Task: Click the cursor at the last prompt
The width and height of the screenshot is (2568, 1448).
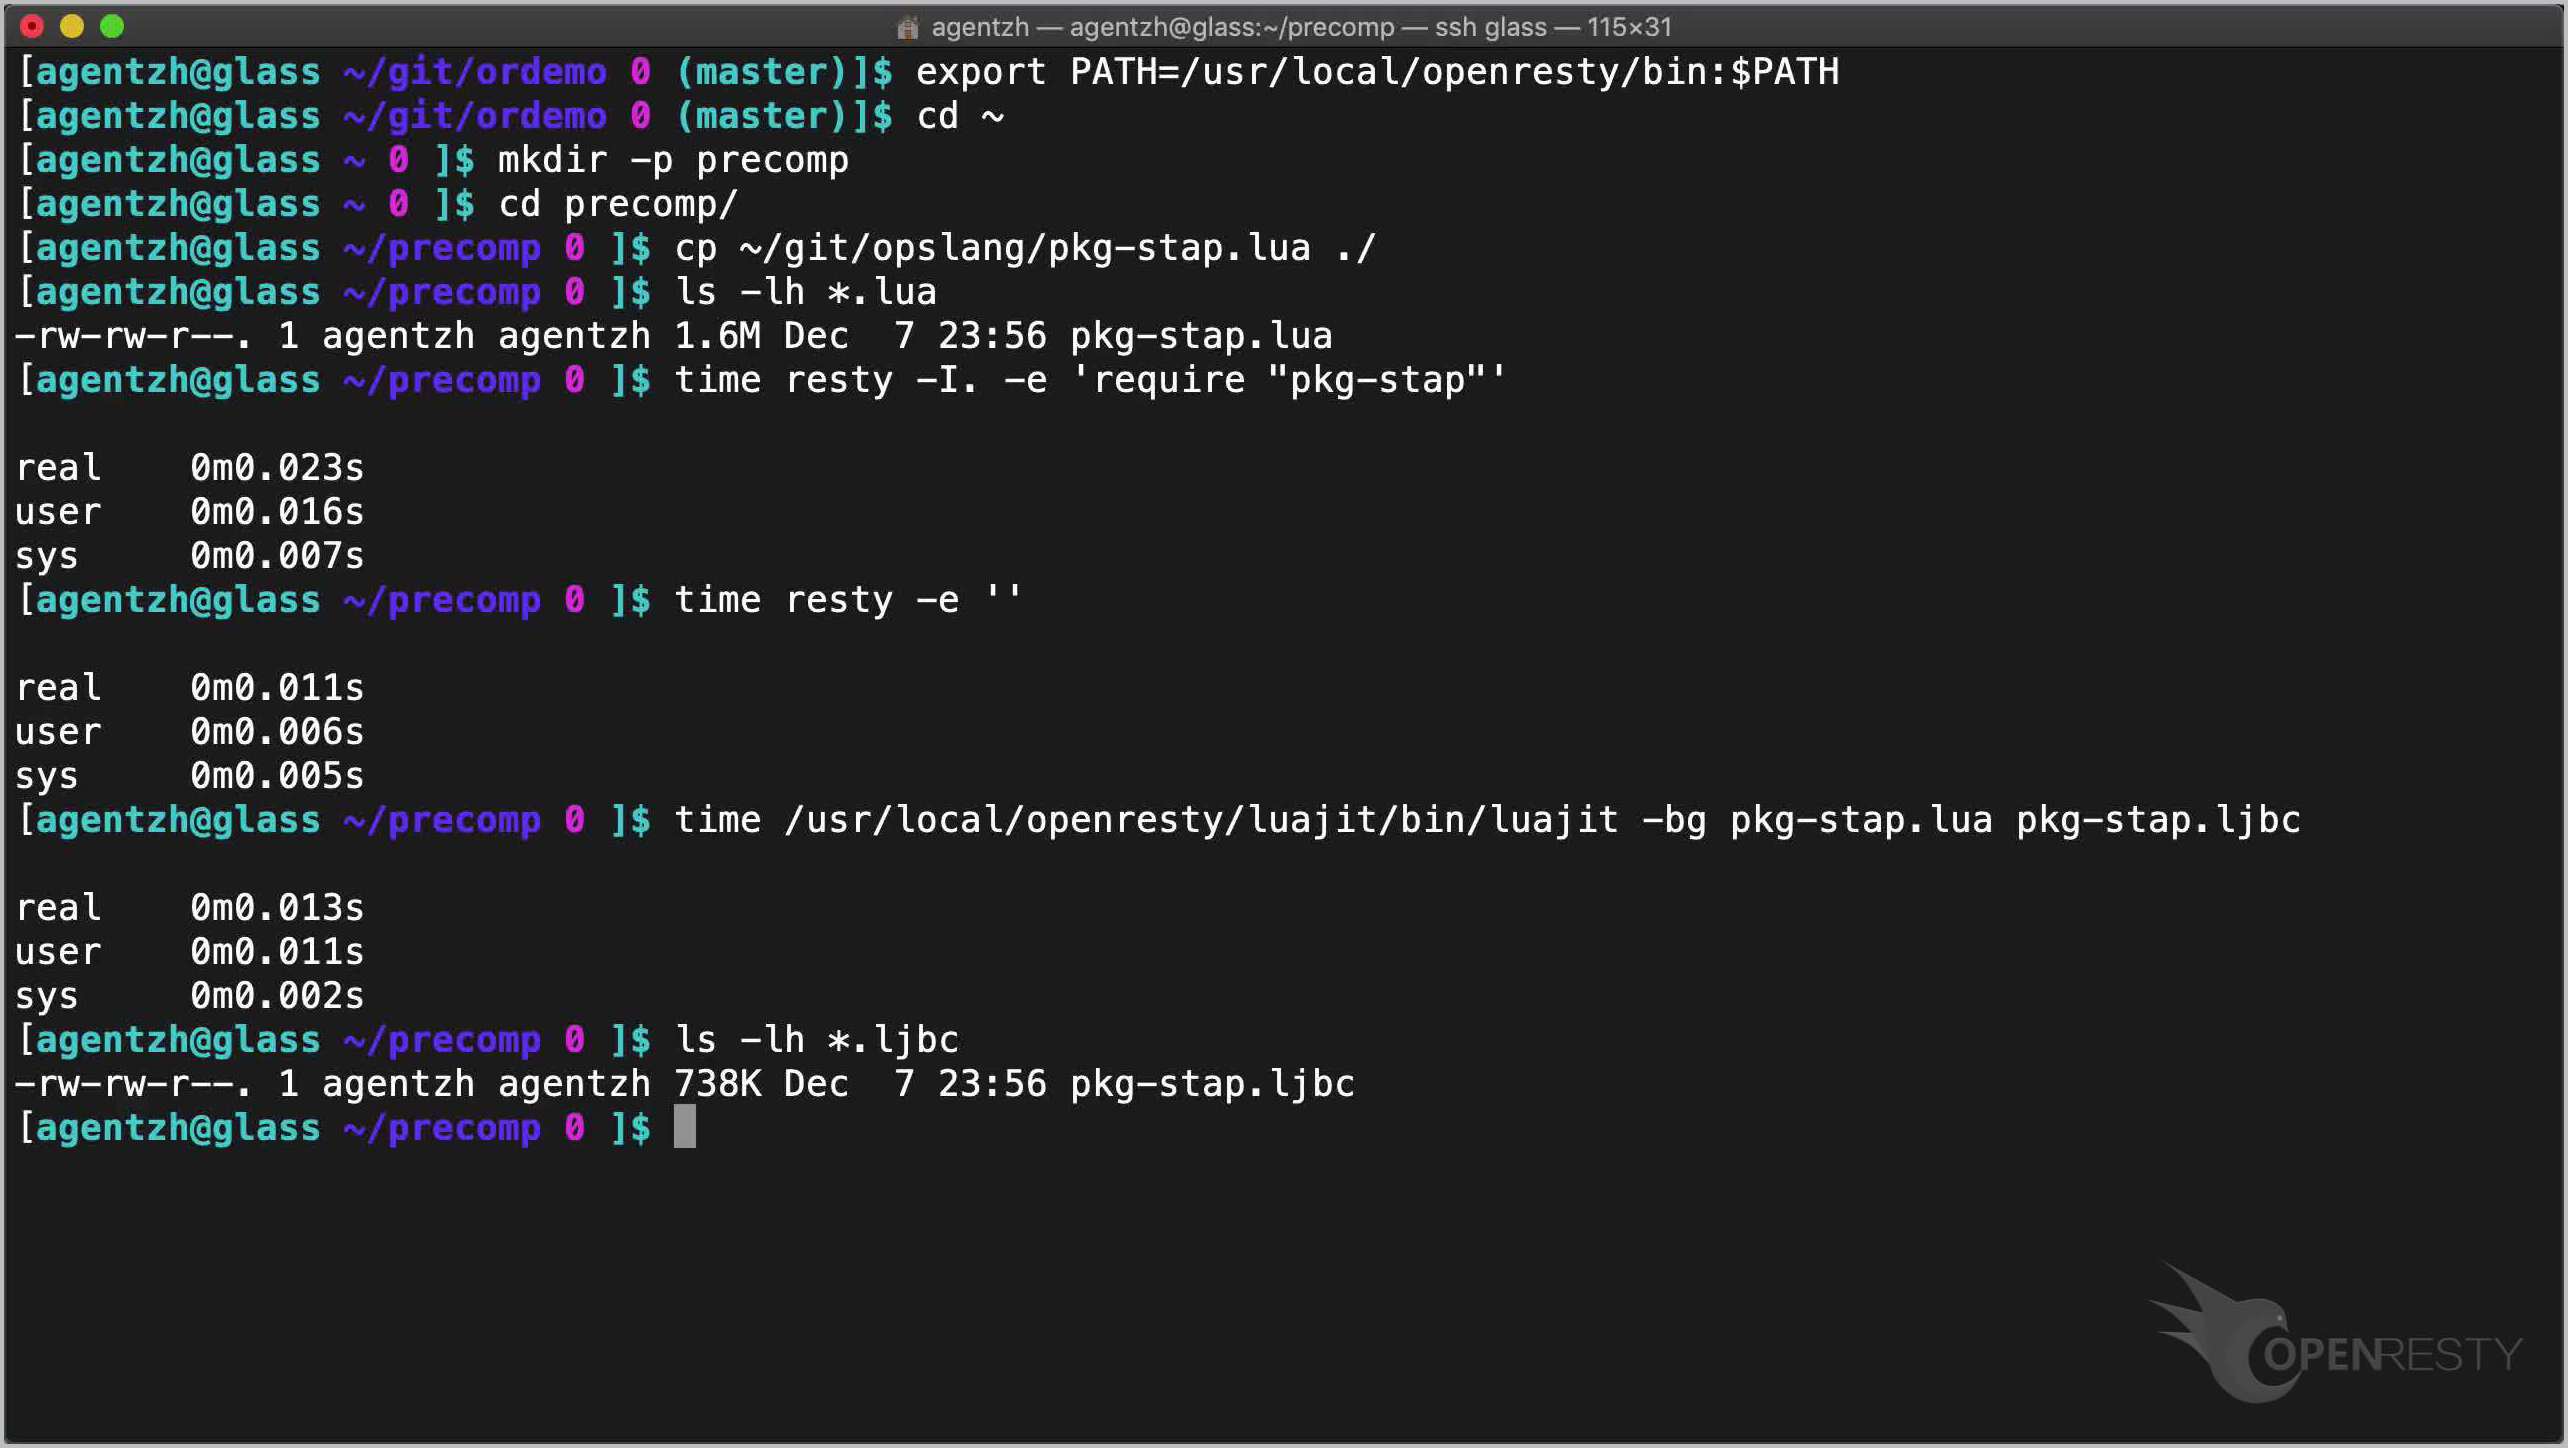Action: click(x=685, y=1127)
